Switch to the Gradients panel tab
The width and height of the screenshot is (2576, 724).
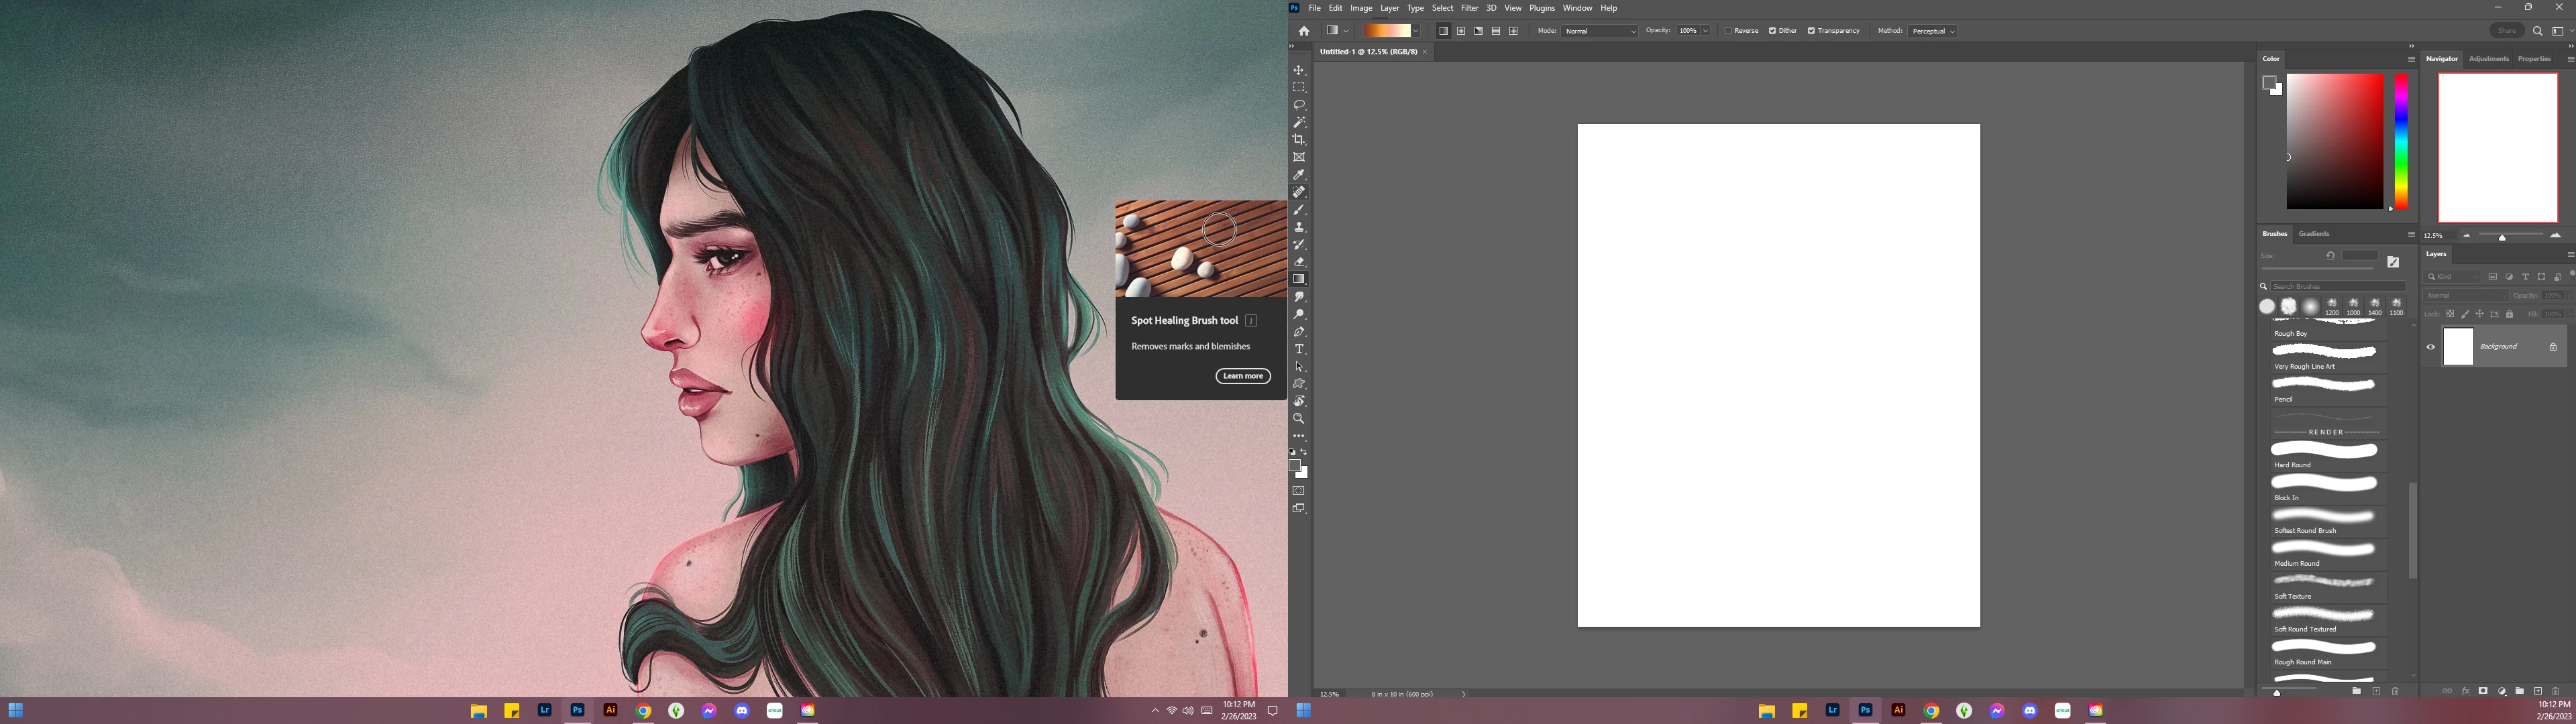pyautogui.click(x=2313, y=234)
